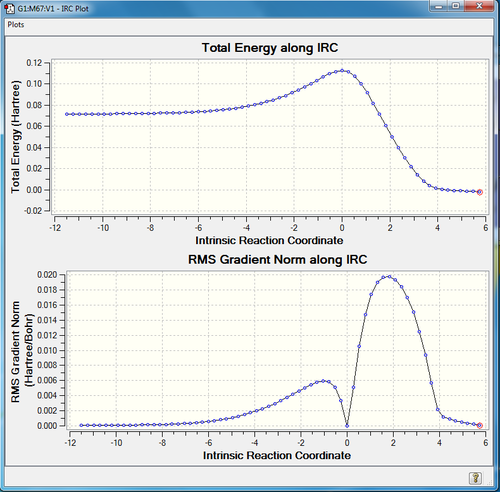This screenshot has width=500, height=492.
Task: Click the upper plot's Intrinsic Reaction Coordinate label
Action: point(269,240)
